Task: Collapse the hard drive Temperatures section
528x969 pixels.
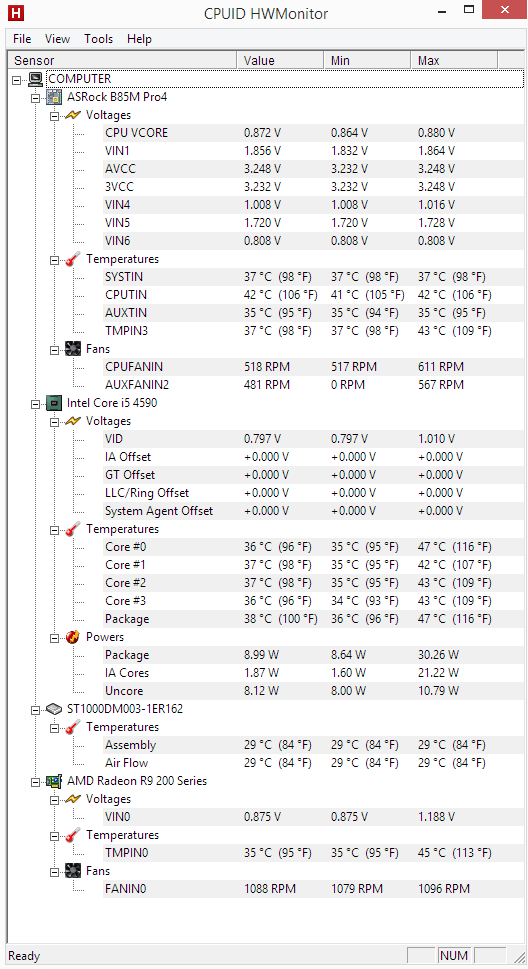Action: (54, 728)
